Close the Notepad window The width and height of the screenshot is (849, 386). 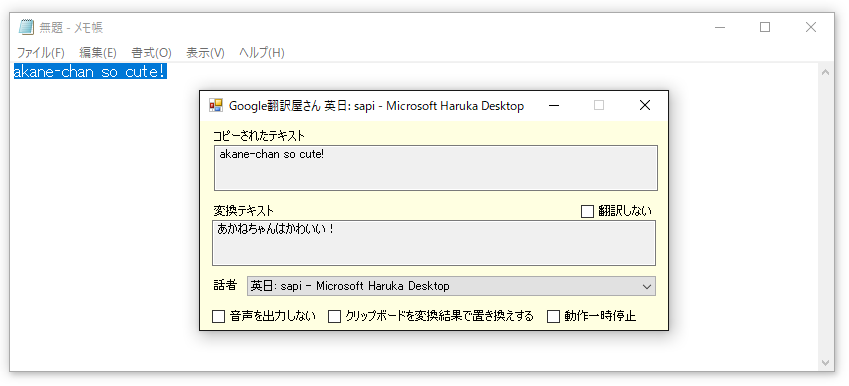click(x=811, y=27)
